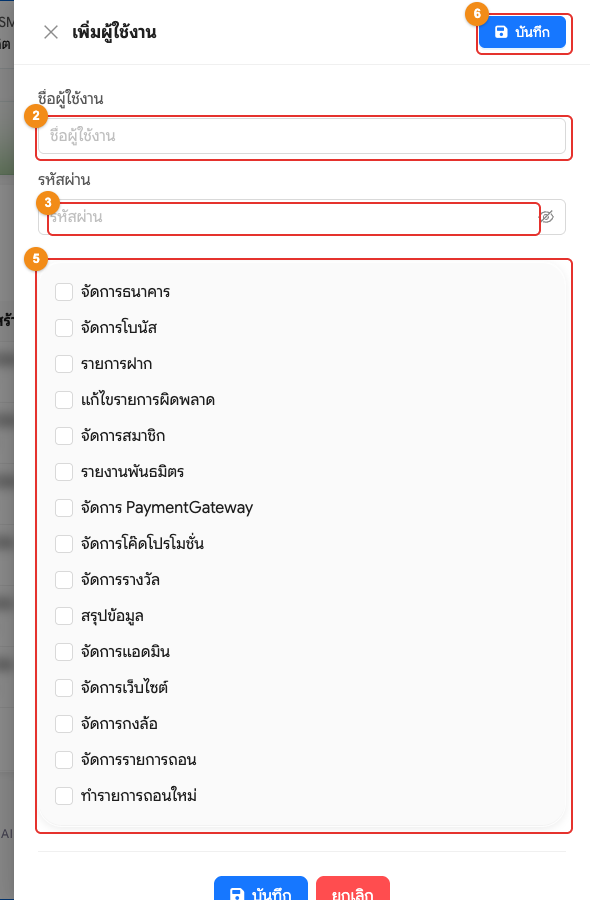Check the จัดการกงล้อ checkbox
The height and width of the screenshot is (900, 590).
64,724
